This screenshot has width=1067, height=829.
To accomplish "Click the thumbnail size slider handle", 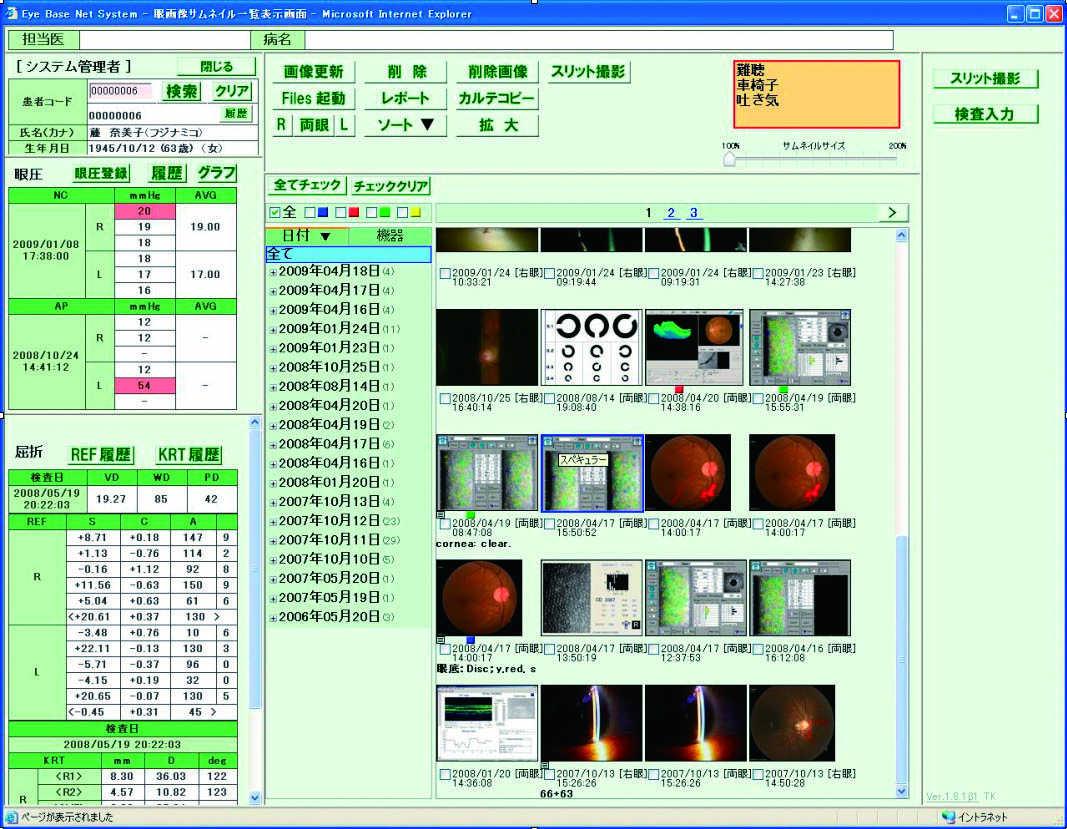I will 729,160.
